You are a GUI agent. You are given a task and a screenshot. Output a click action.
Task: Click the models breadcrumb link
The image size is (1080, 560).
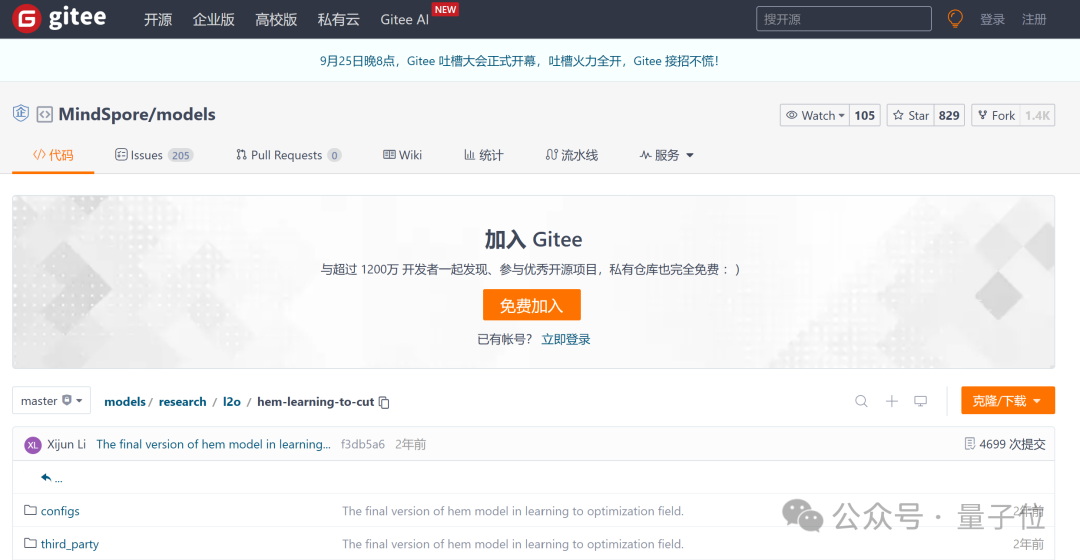125,402
